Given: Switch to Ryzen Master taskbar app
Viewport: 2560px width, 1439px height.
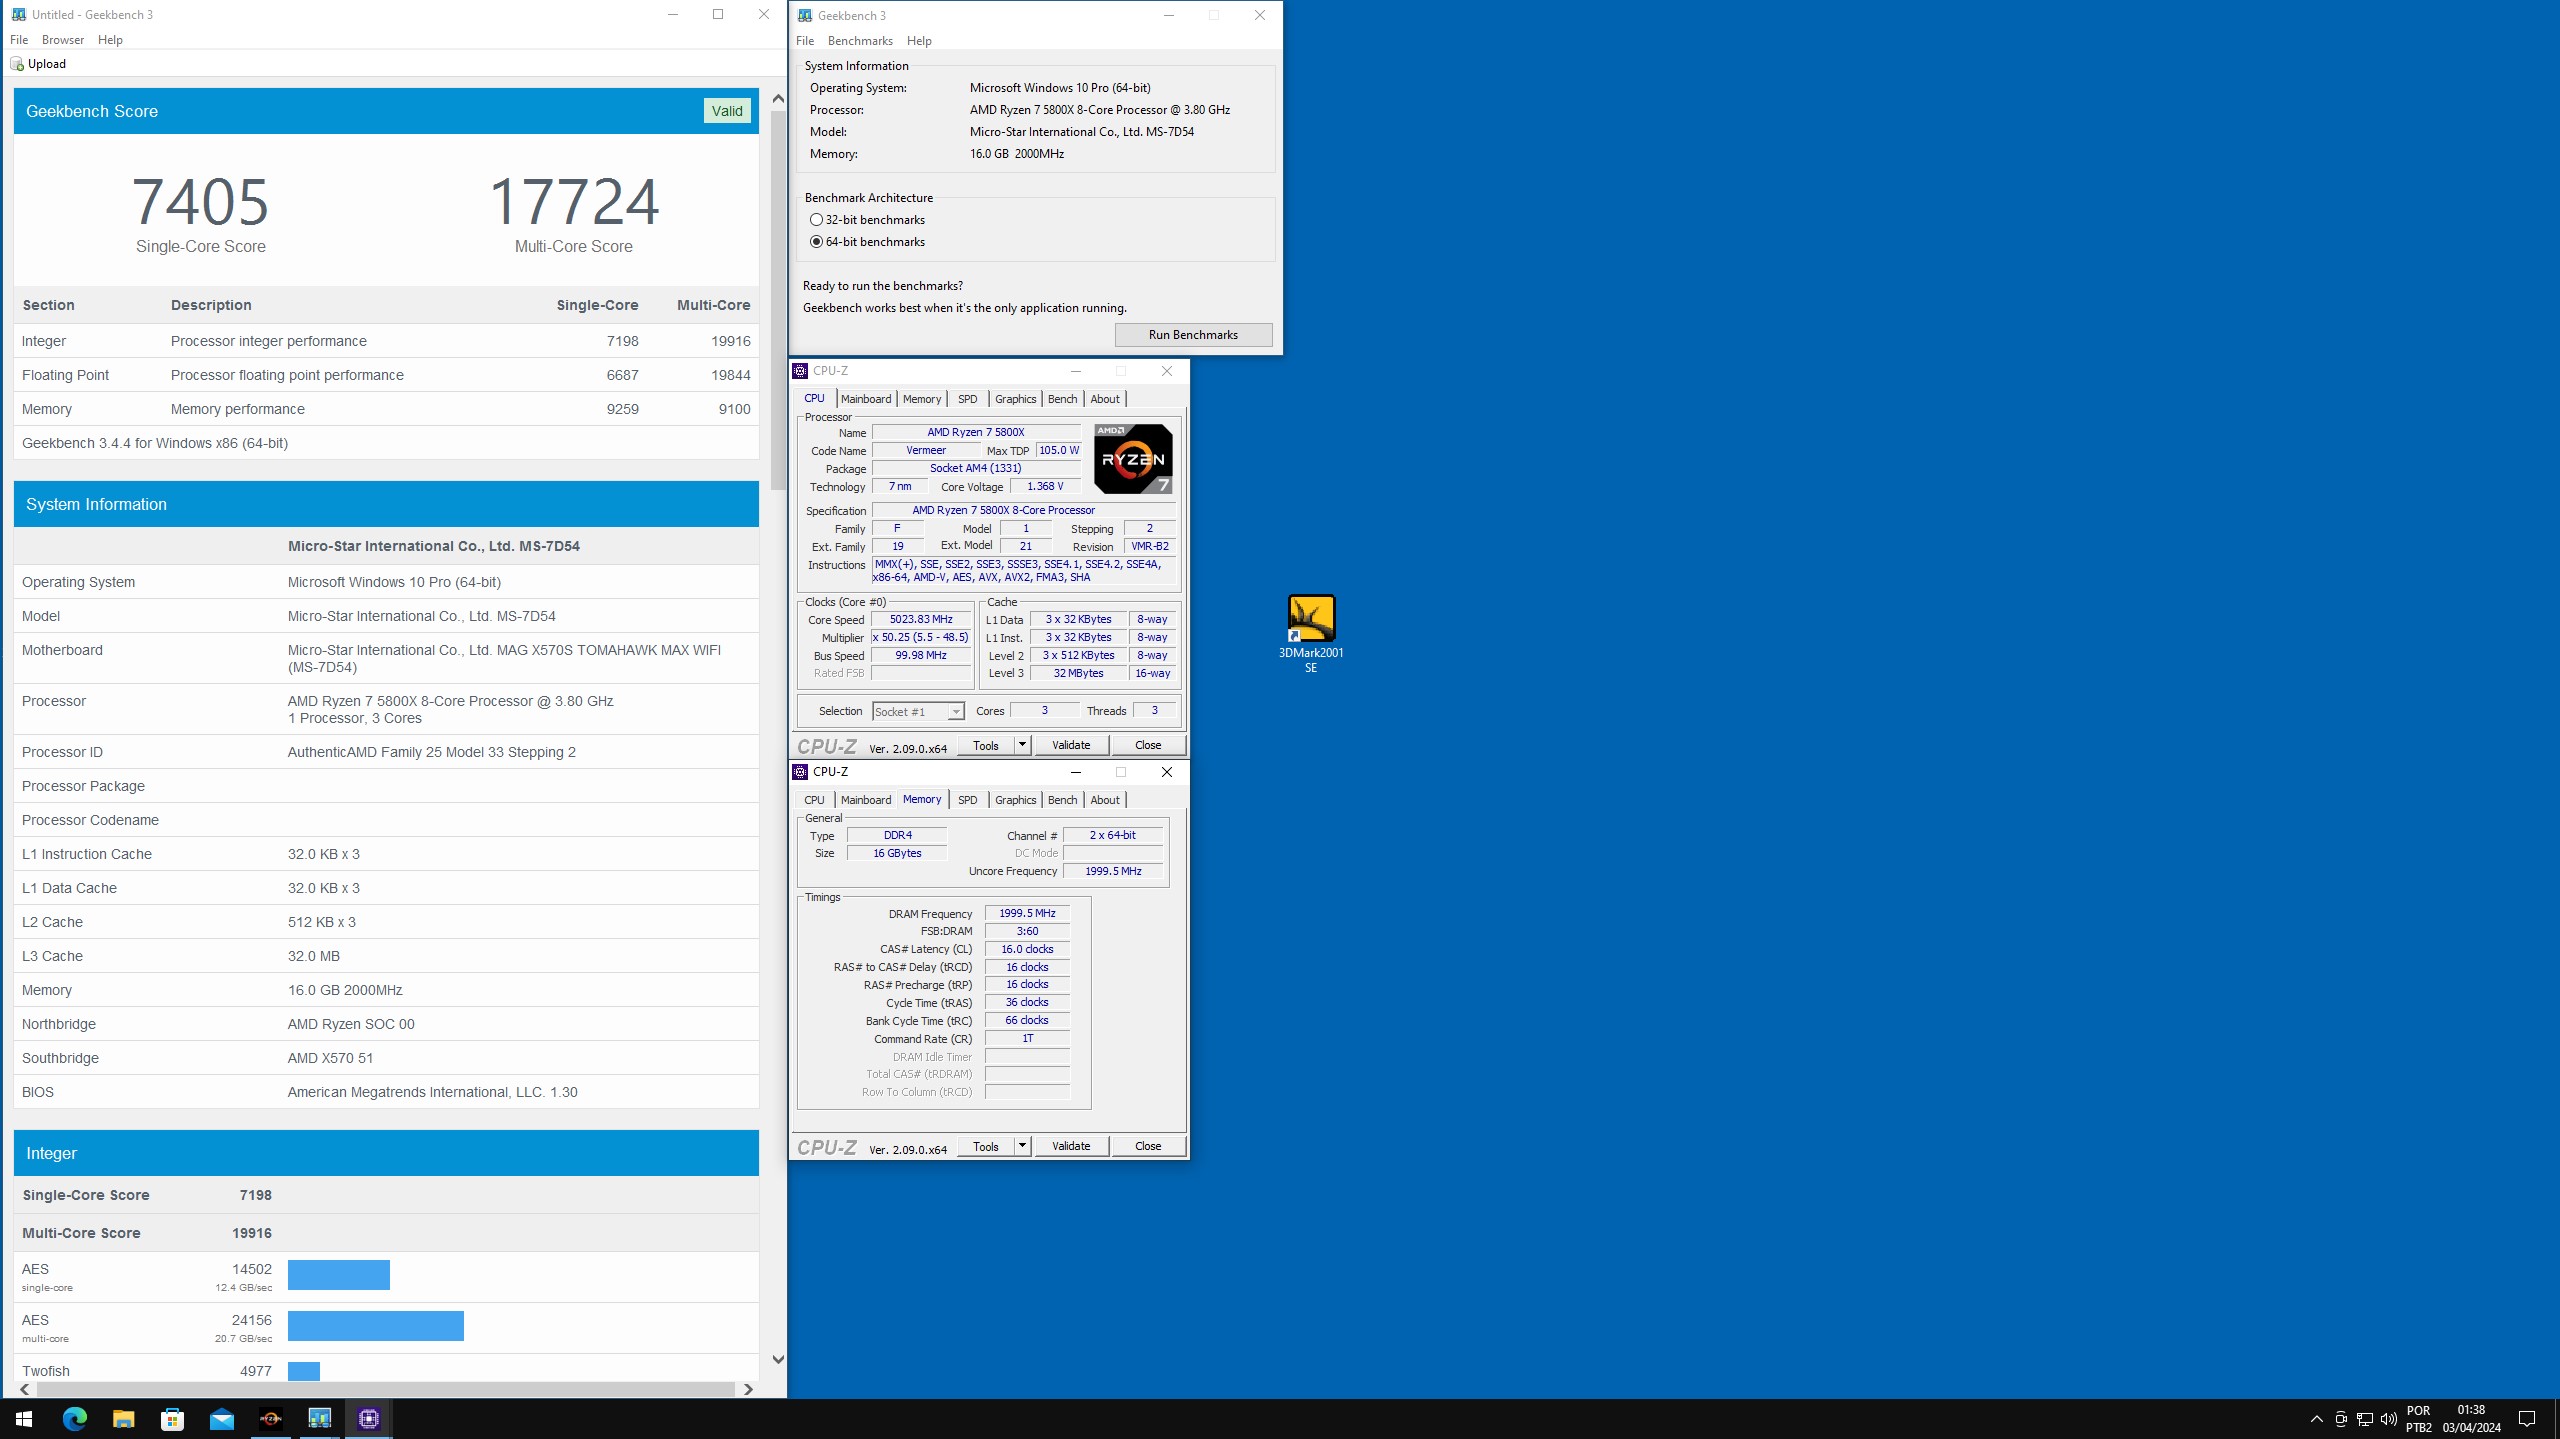Looking at the screenshot, I should 270,1419.
